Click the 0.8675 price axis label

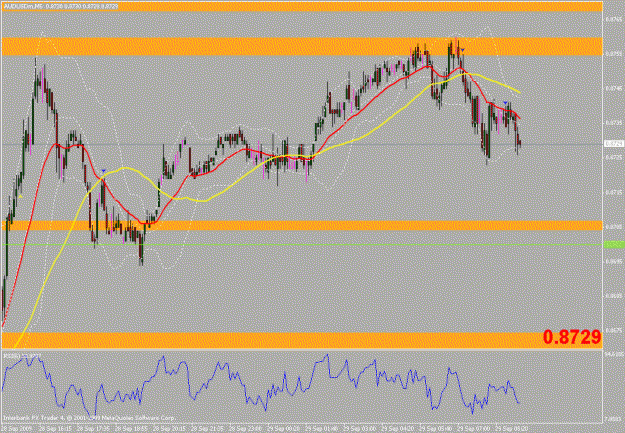click(614, 330)
